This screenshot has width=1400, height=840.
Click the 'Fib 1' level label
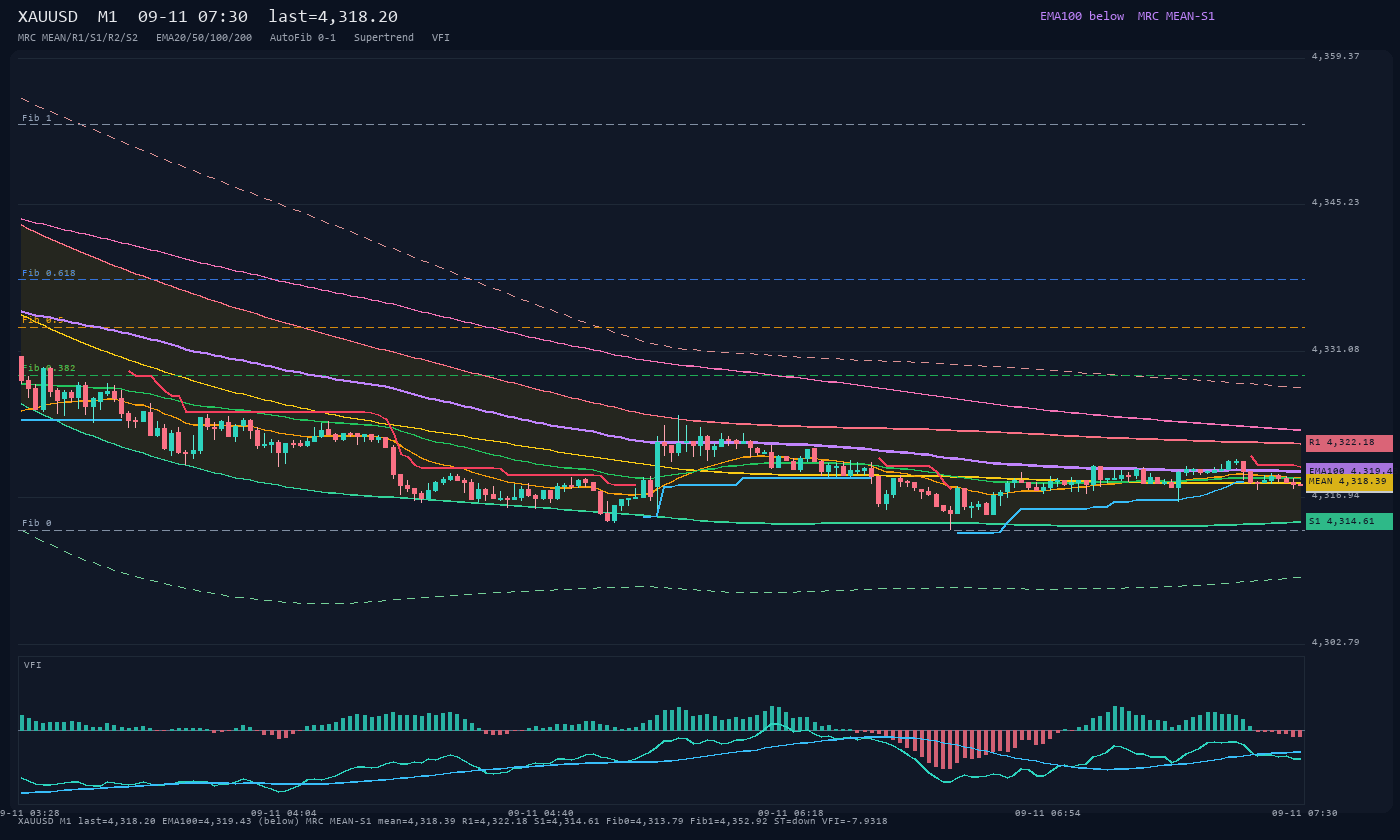point(37,118)
